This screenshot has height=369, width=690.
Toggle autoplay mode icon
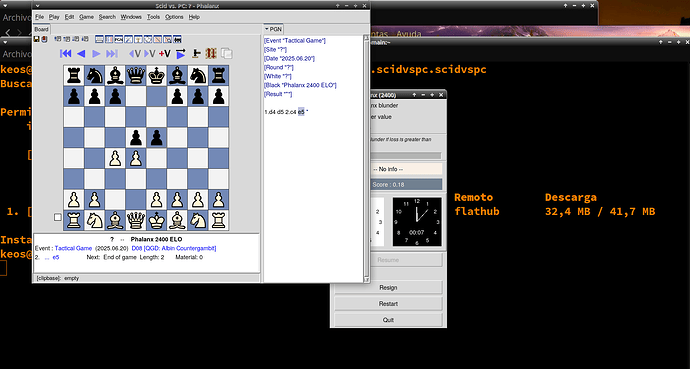pyautogui.click(x=180, y=54)
